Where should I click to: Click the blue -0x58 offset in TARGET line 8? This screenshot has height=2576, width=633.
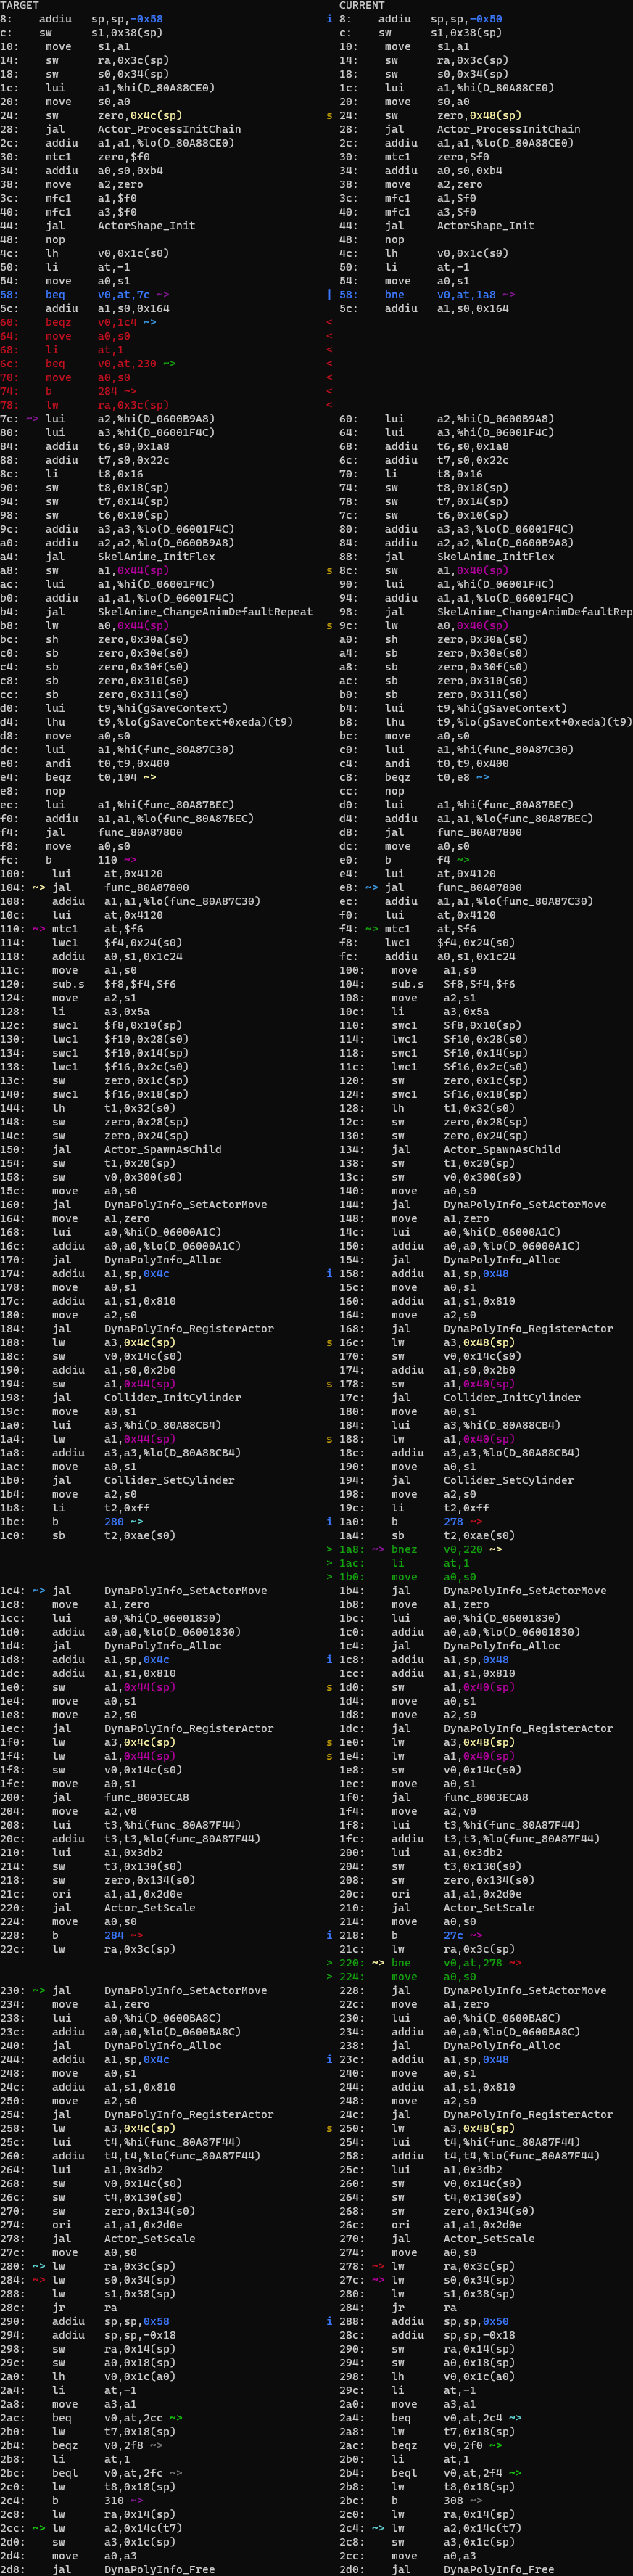pyautogui.click(x=146, y=19)
